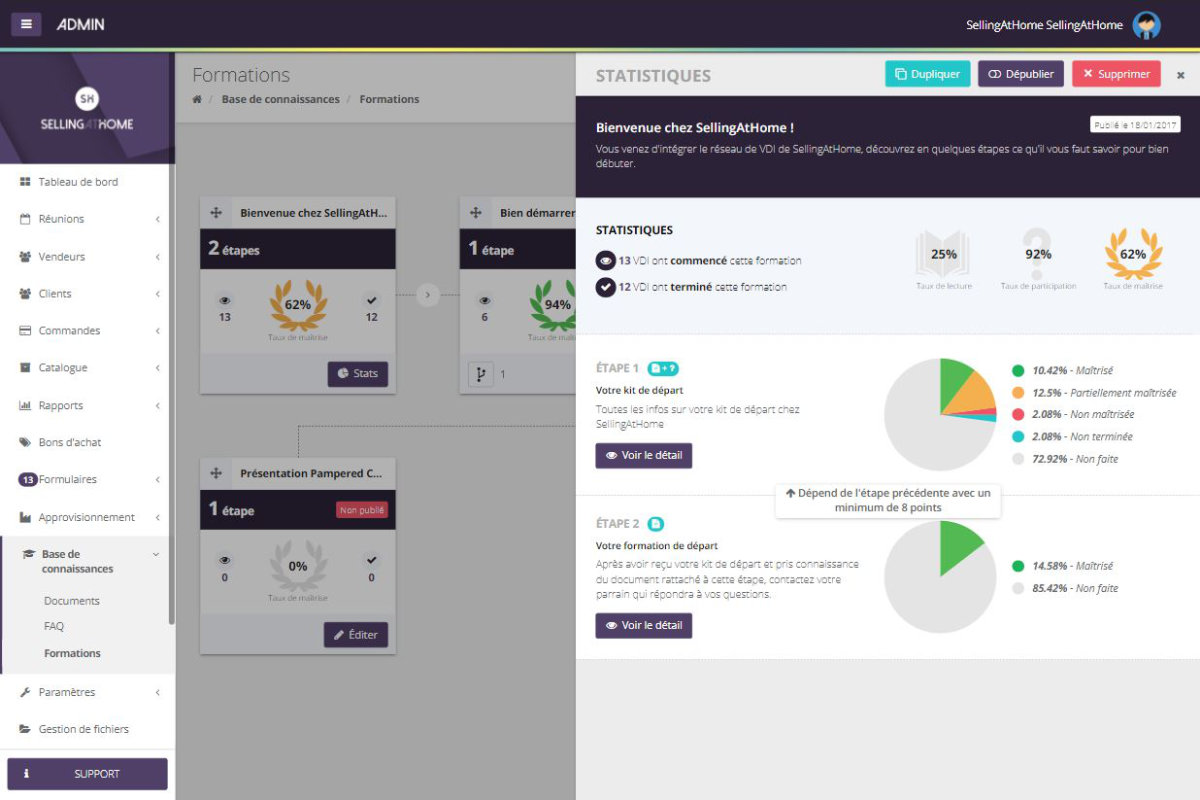Click the home icon in breadcrumb
This screenshot has width=1200, height=800.
[197, 99]
